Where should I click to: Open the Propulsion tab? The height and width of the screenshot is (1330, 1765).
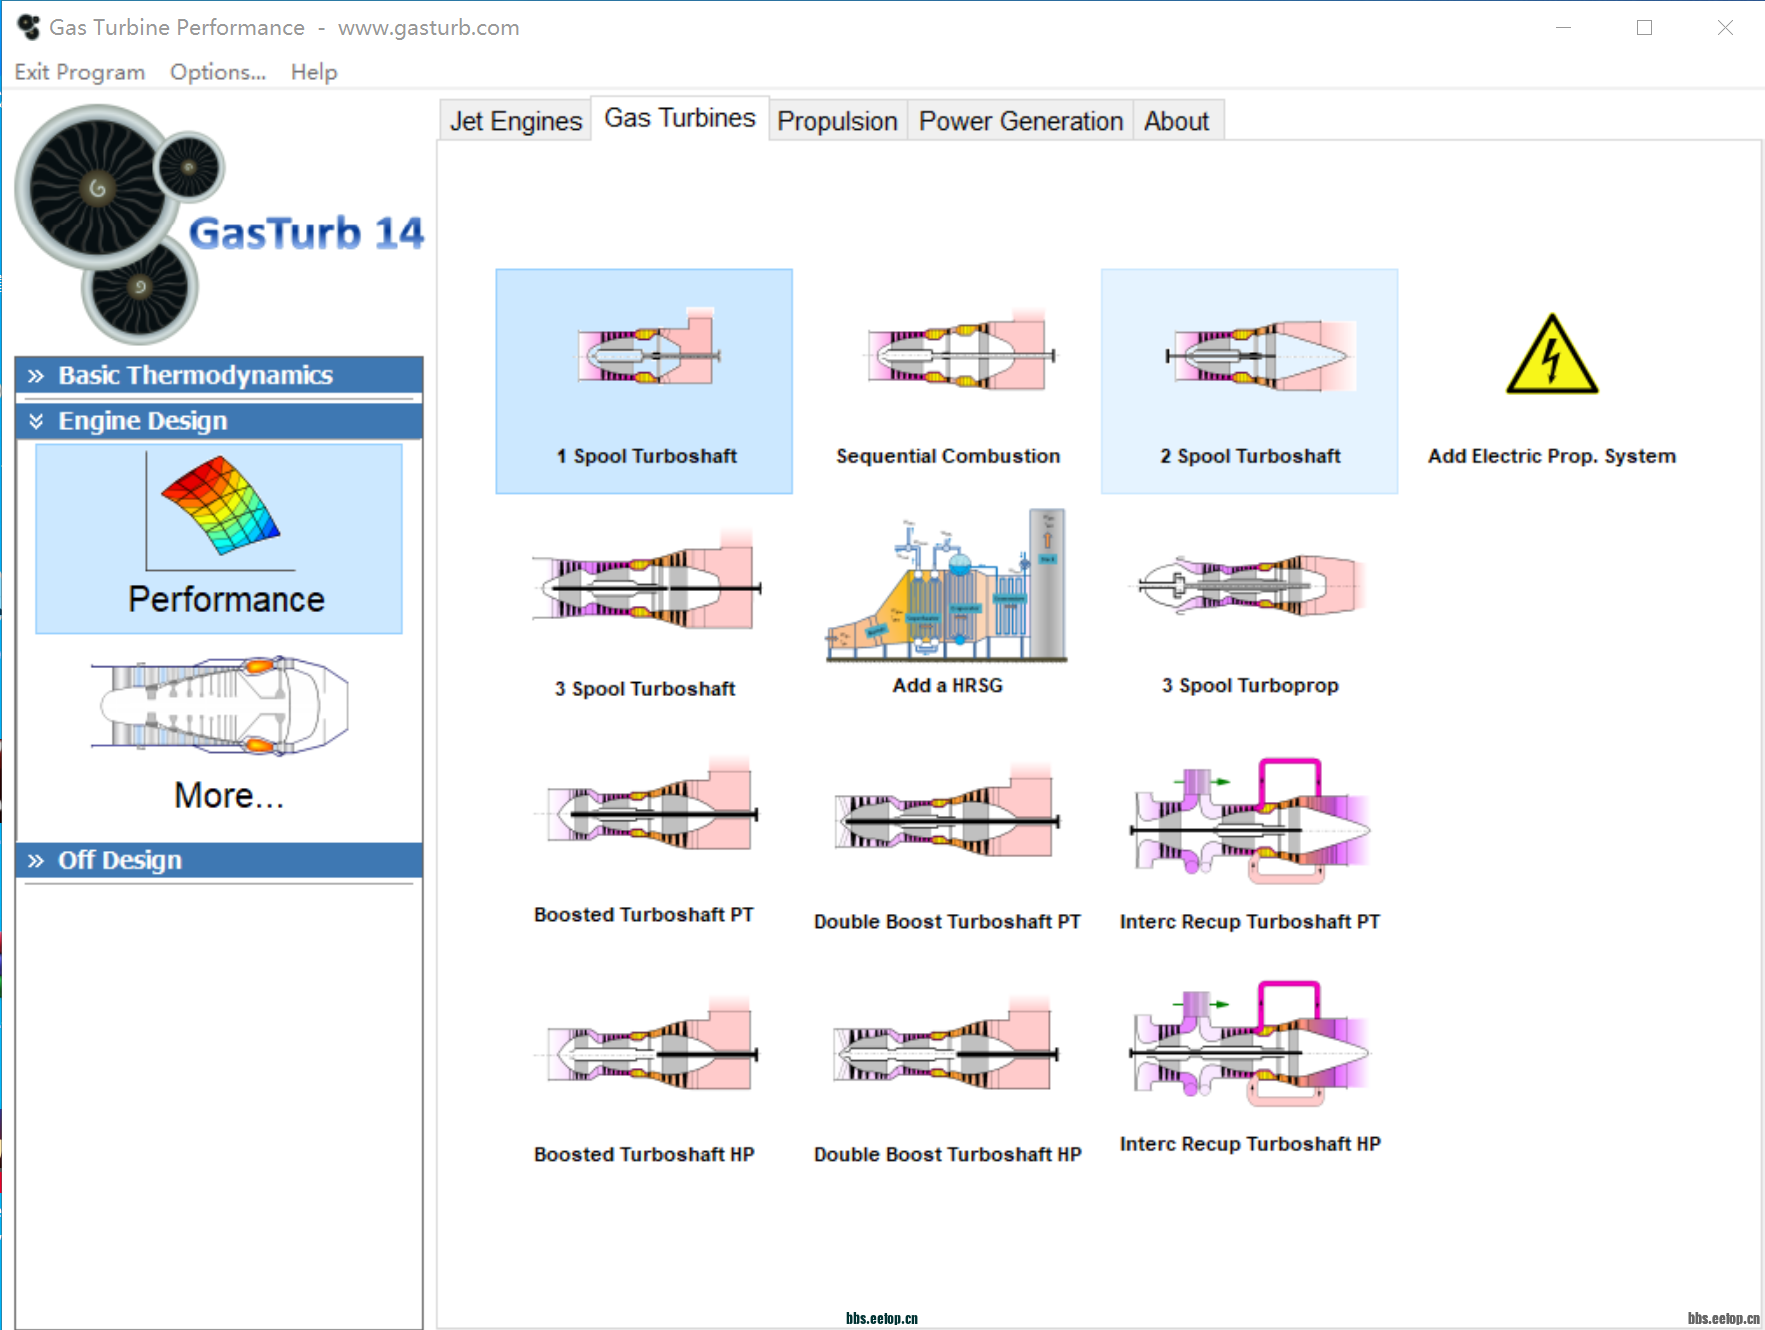tap(838, 121)
